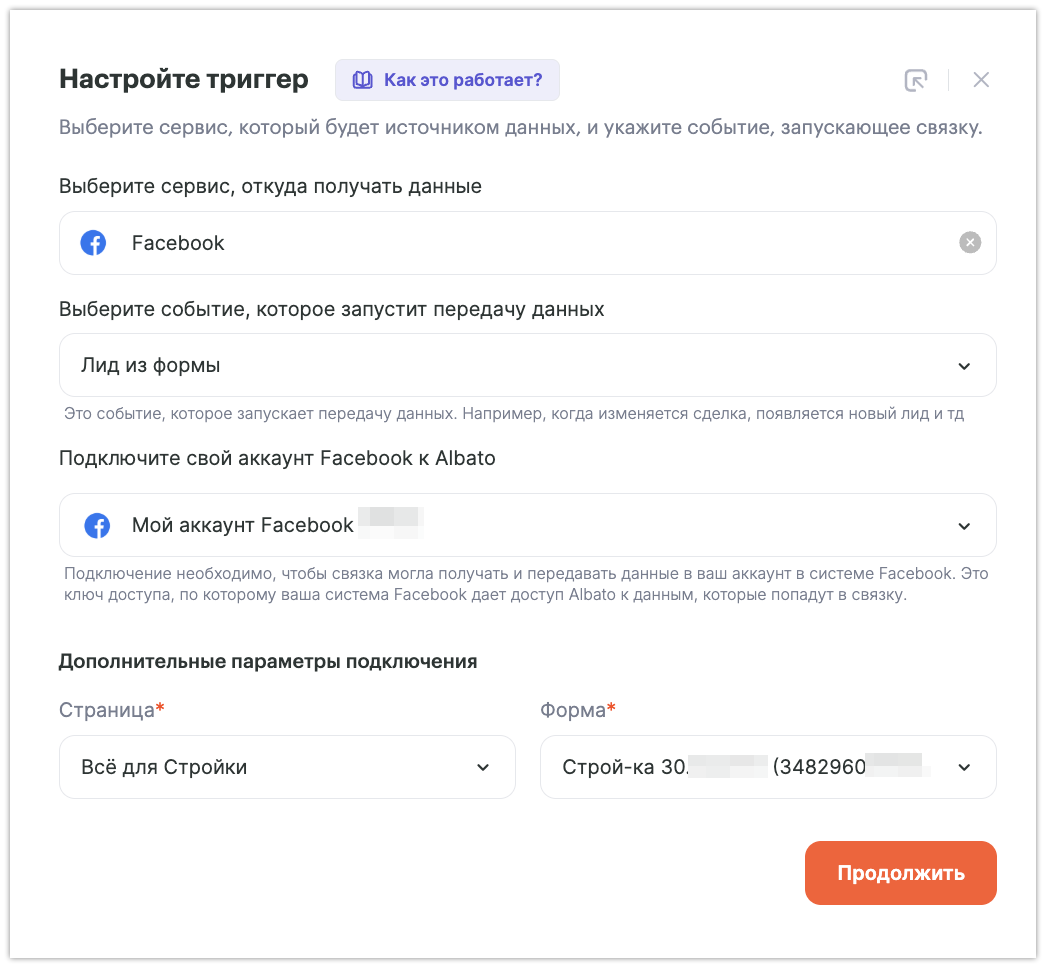Image resolution: width=1046 pixels, height=968 pixels.
Task: Click the chevron in the Форма selector
Action: (964, 768)
